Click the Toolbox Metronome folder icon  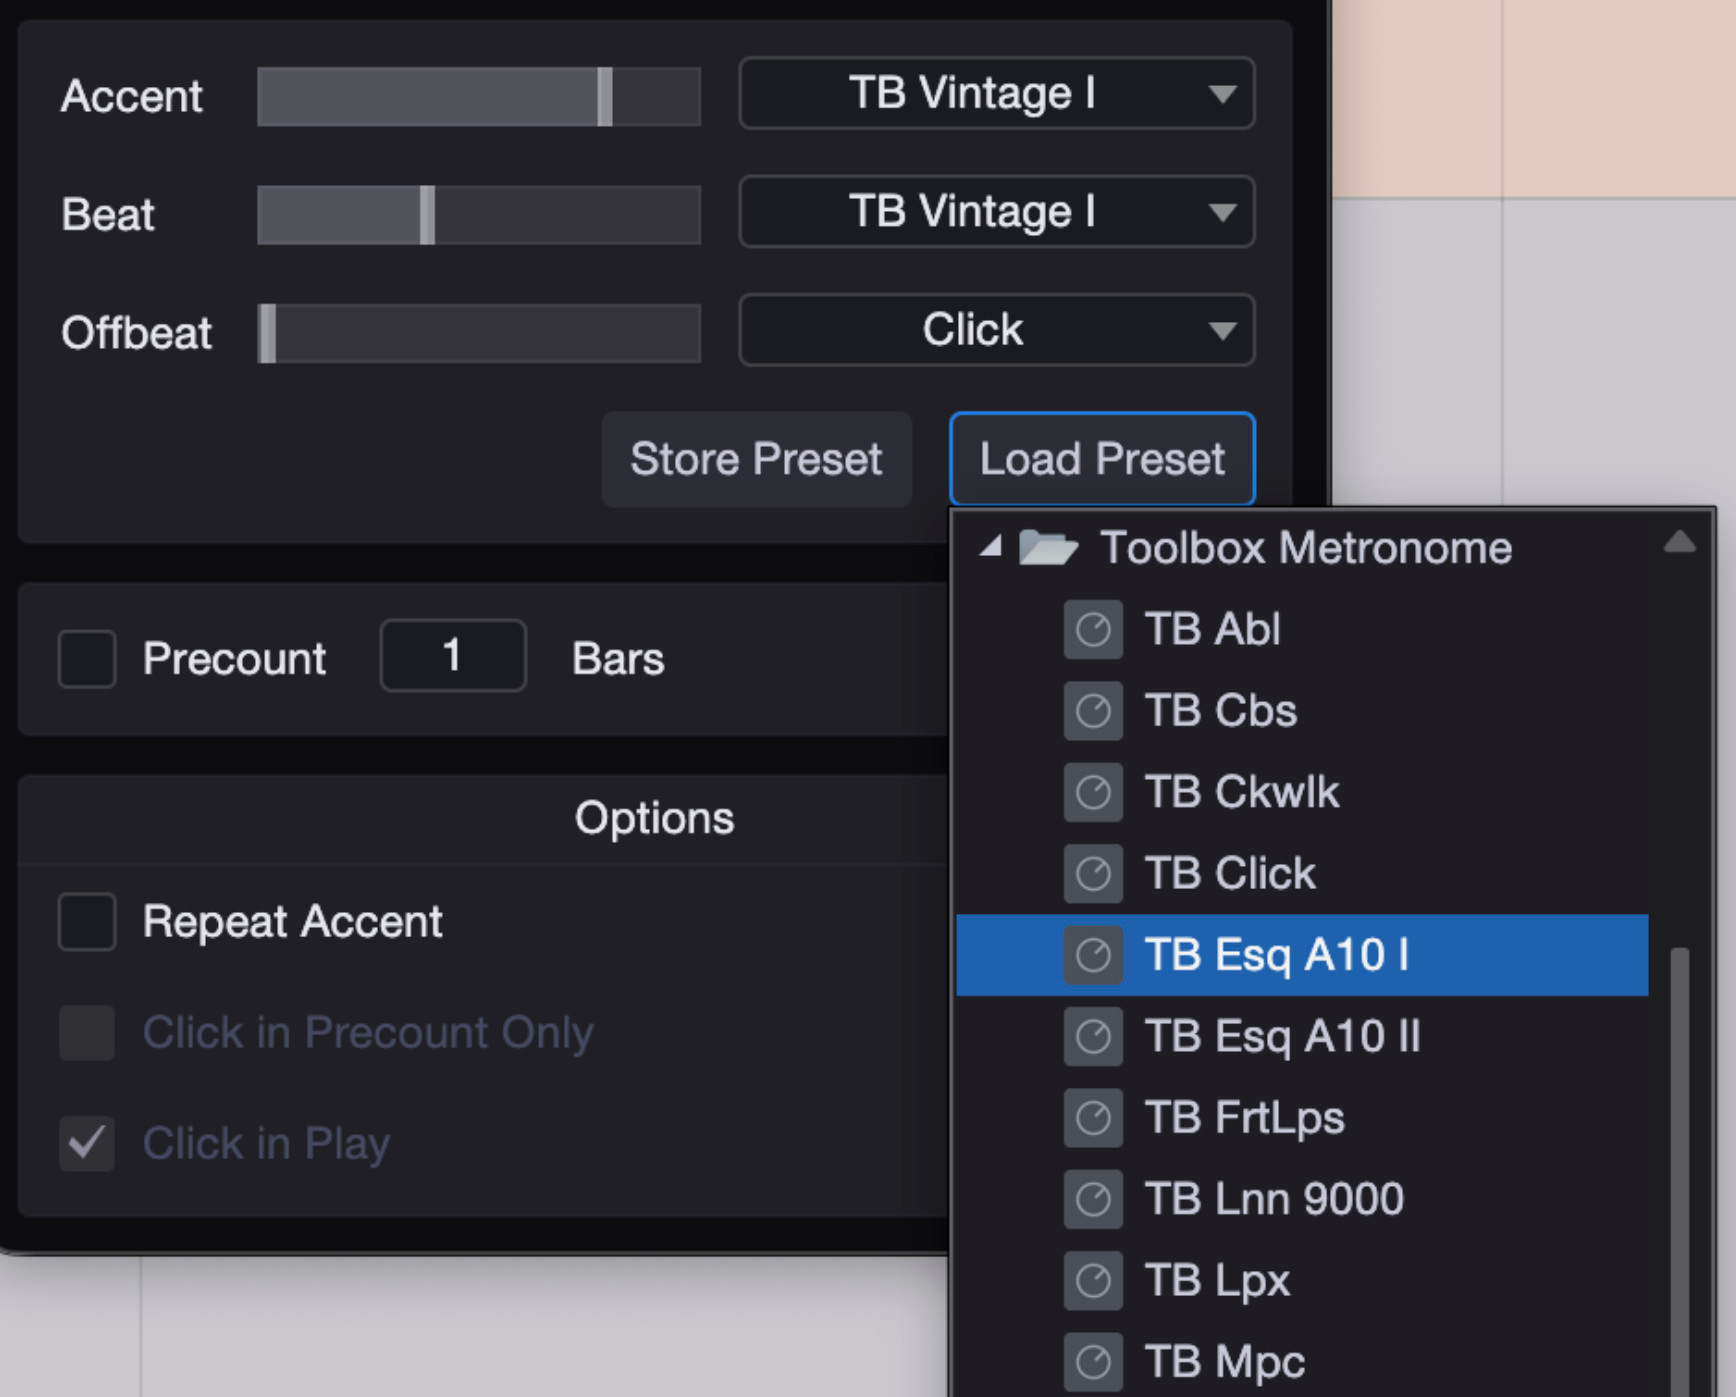click(1047, 548)
